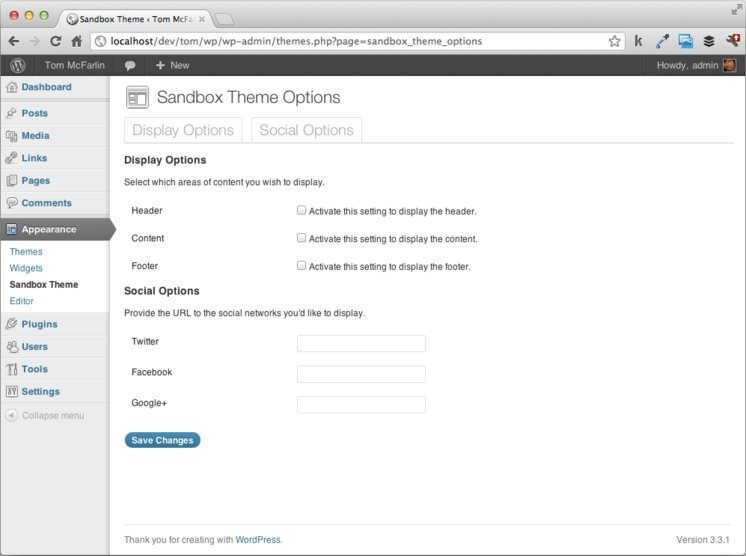The image size is (746, 556).
Task: Focus the Facebook URL input field
Action: (x=361, y=374)
